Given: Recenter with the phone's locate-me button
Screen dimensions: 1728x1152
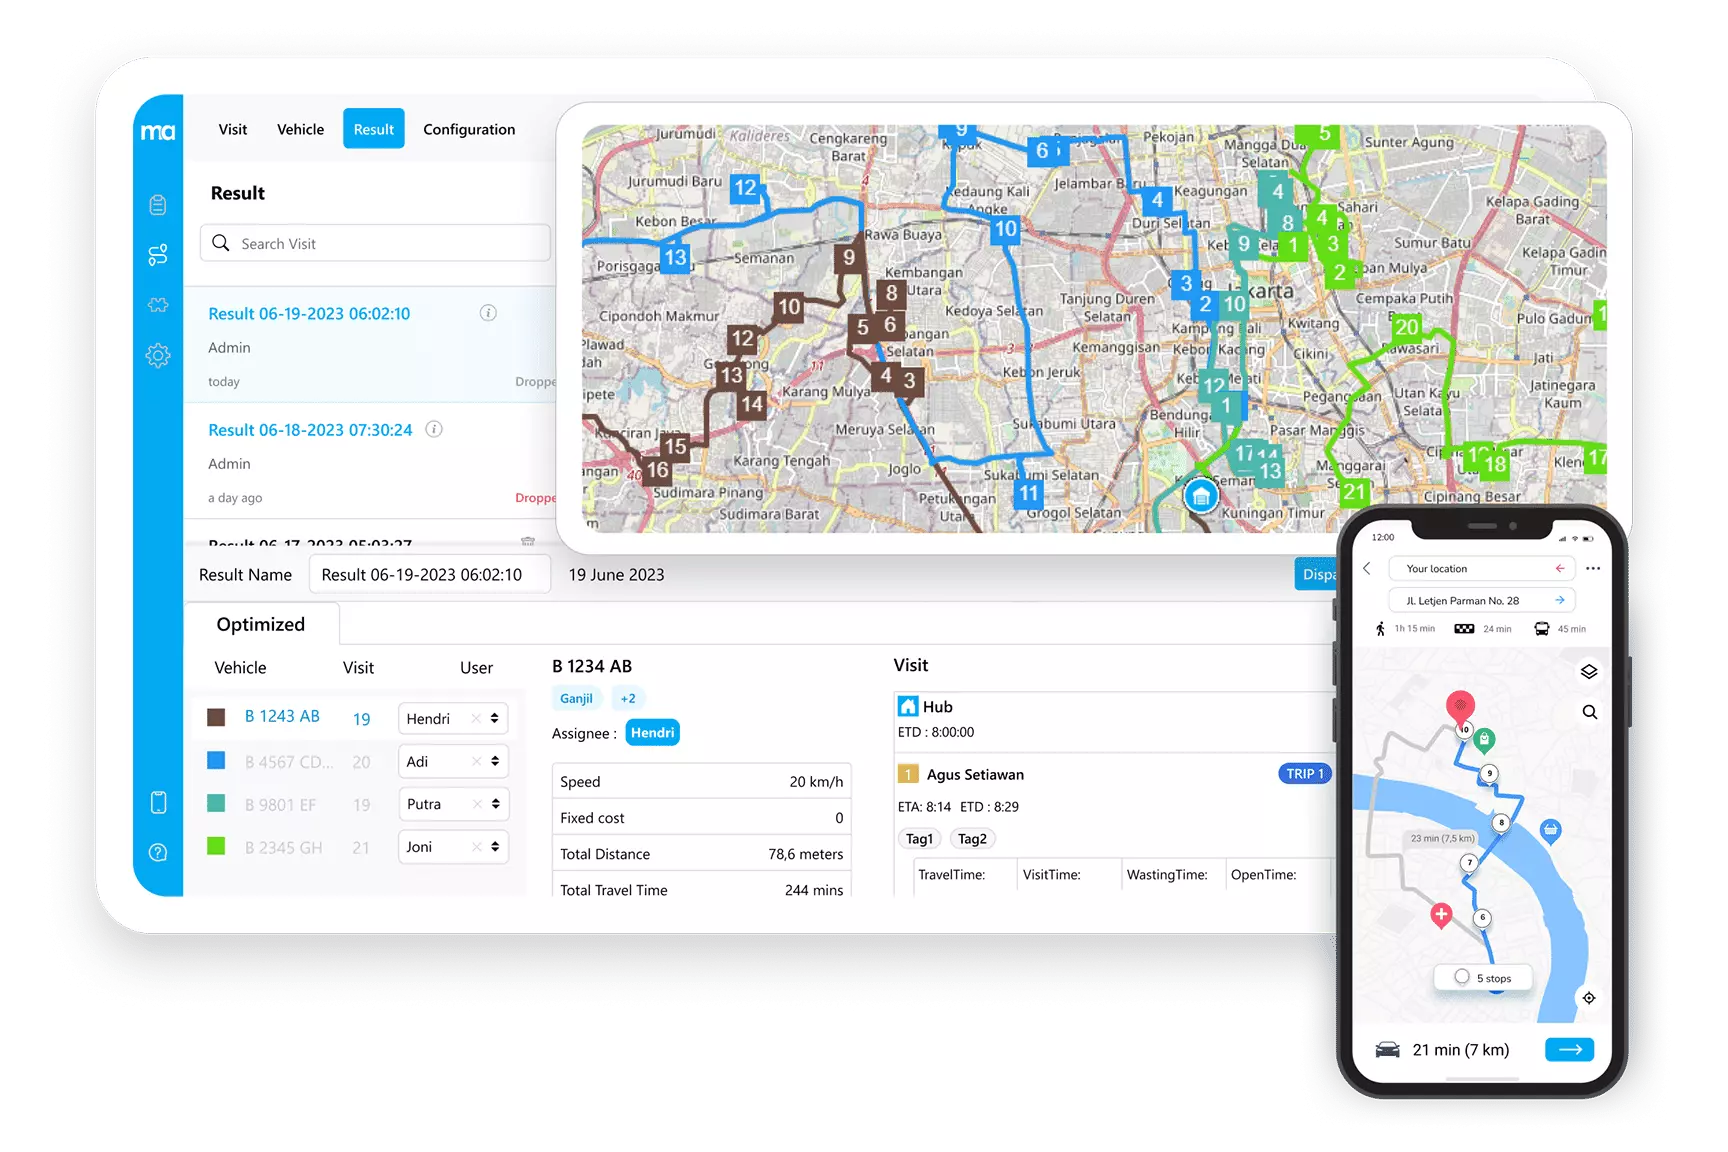Looking at the screenshot, I should pyautogui.click(x=1589, y=998).
